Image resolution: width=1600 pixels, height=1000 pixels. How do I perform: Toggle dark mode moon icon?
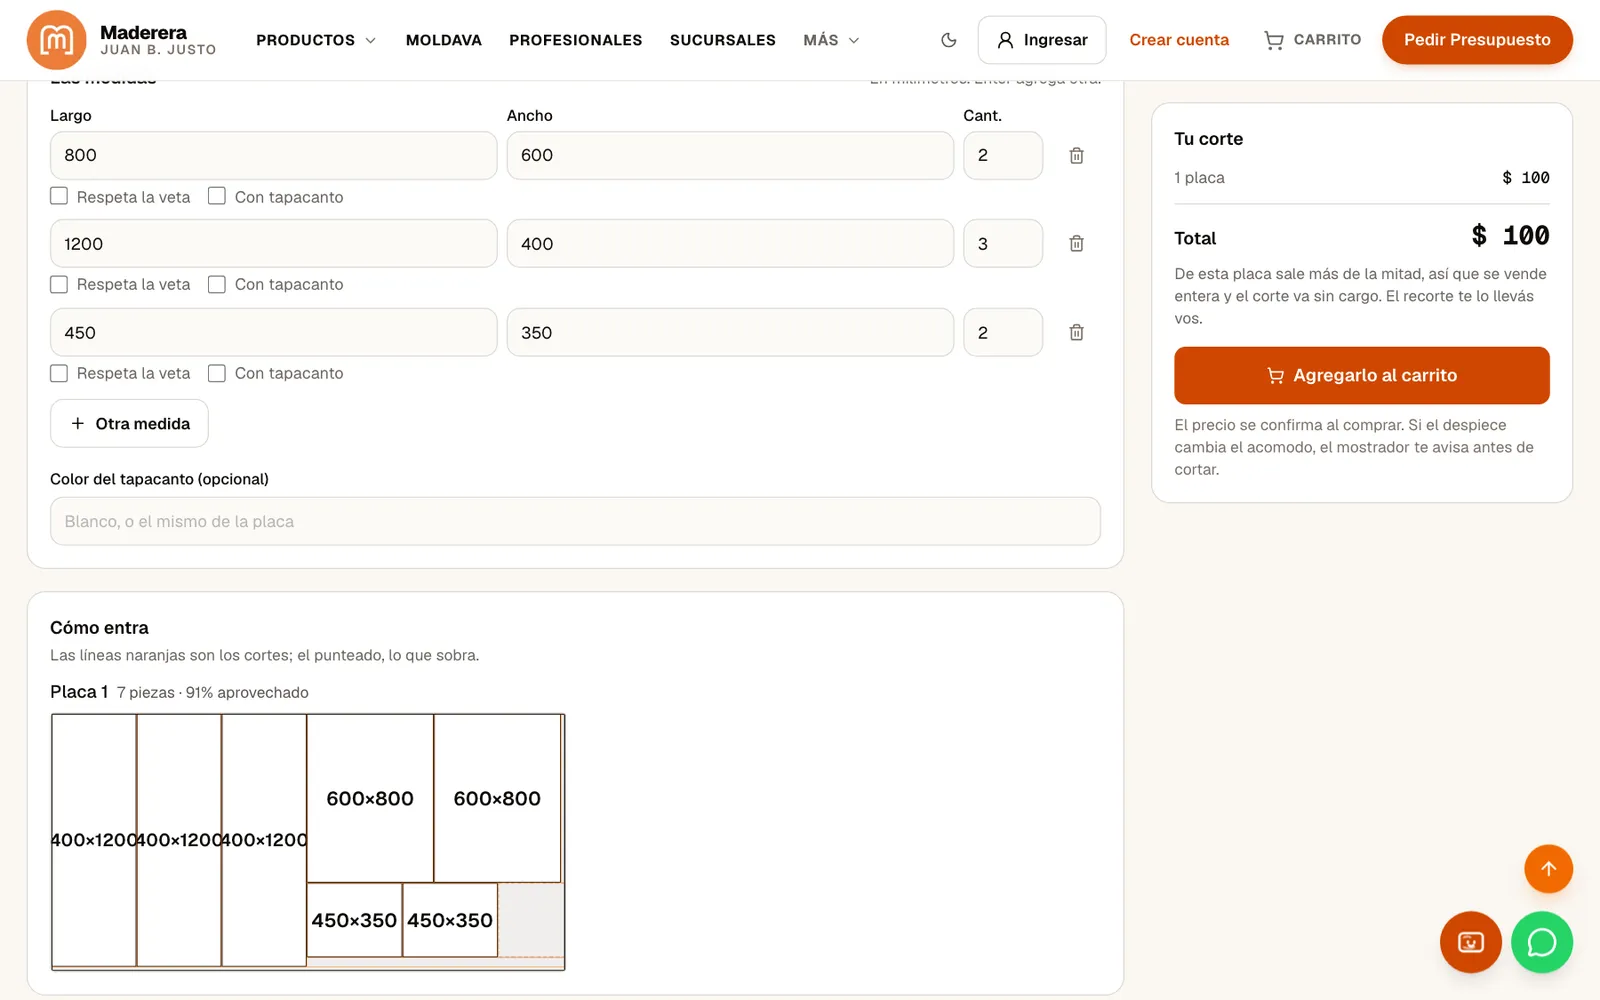point(949,40)
